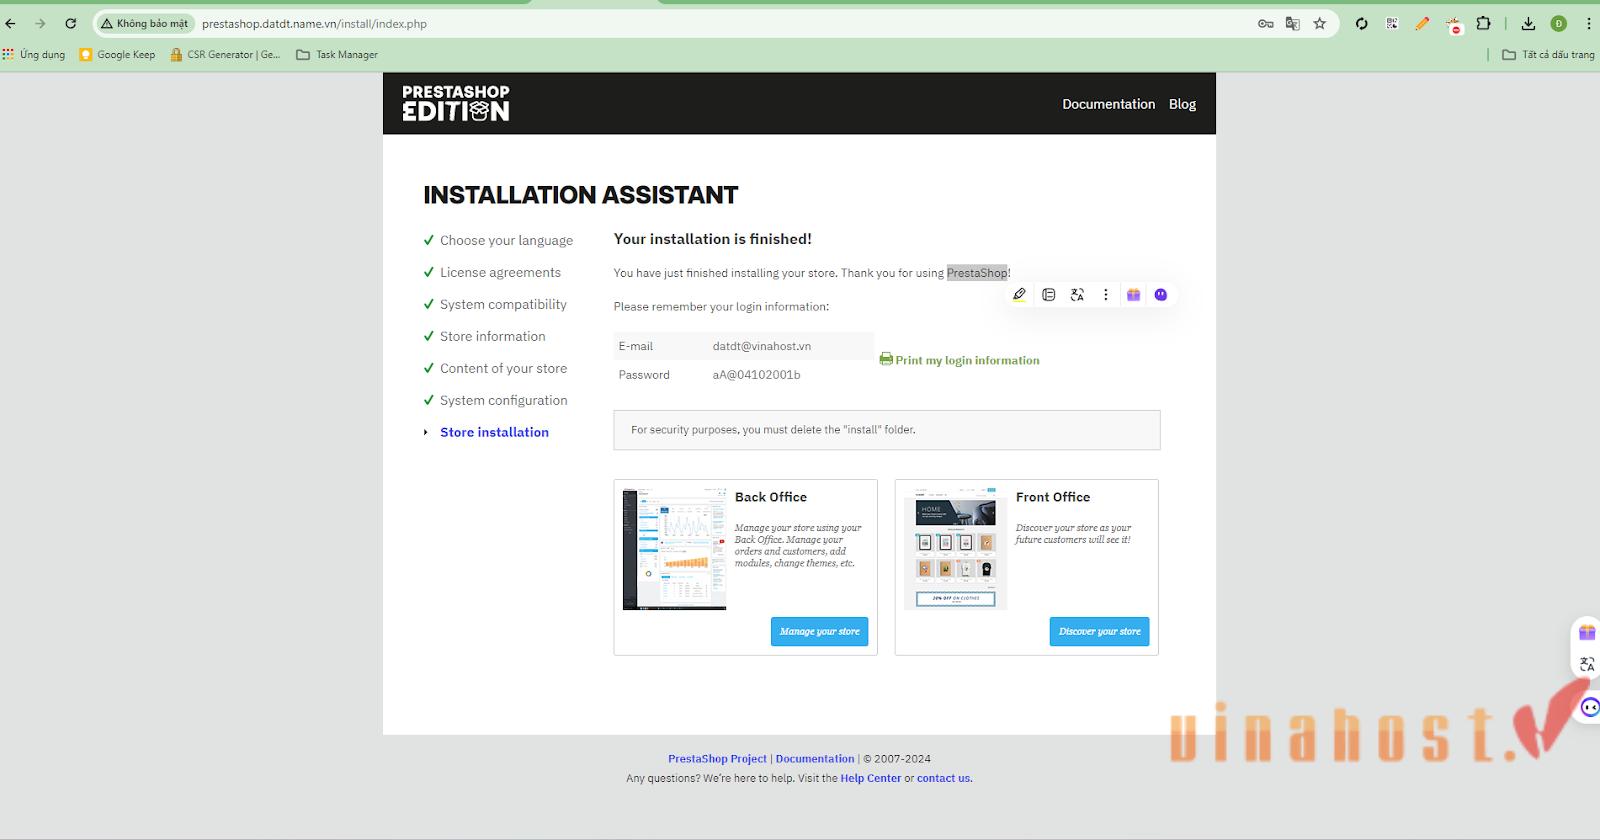Click the browser forward arrow
The image size is (1600, 840).
pyautogui.click(x=40, y=23)
